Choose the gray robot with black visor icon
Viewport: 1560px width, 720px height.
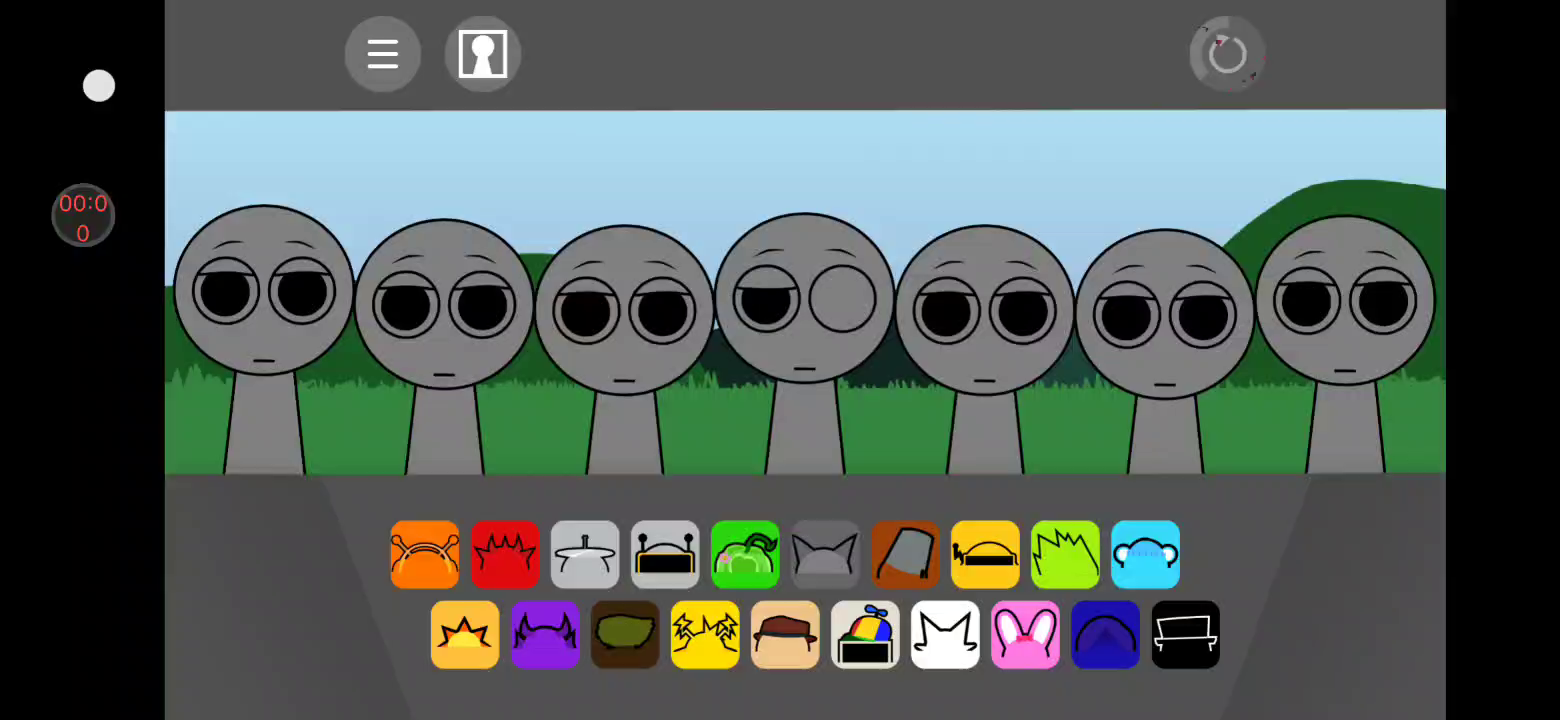tap(665, 555)
